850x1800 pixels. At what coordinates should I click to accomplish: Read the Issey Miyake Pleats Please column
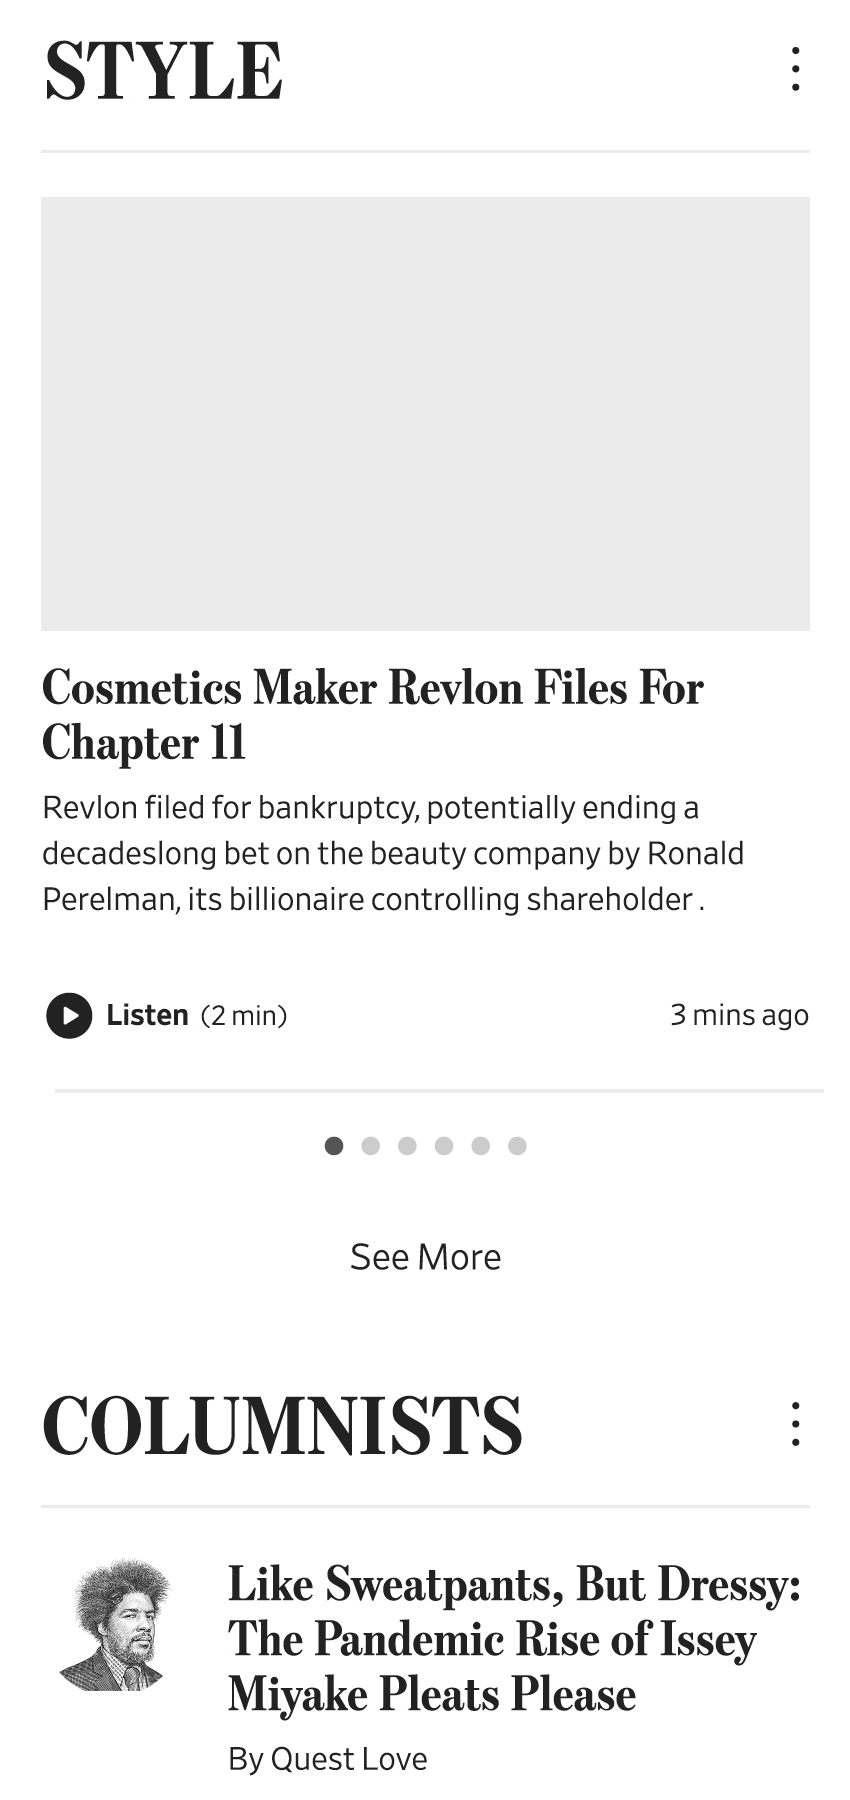(x=514, y=1638)
